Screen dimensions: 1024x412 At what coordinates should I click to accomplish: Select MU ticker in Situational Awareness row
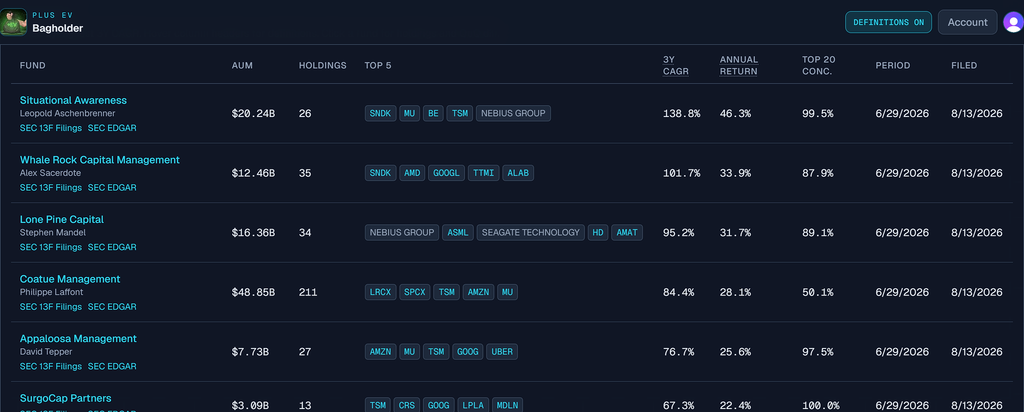point(409,114)
